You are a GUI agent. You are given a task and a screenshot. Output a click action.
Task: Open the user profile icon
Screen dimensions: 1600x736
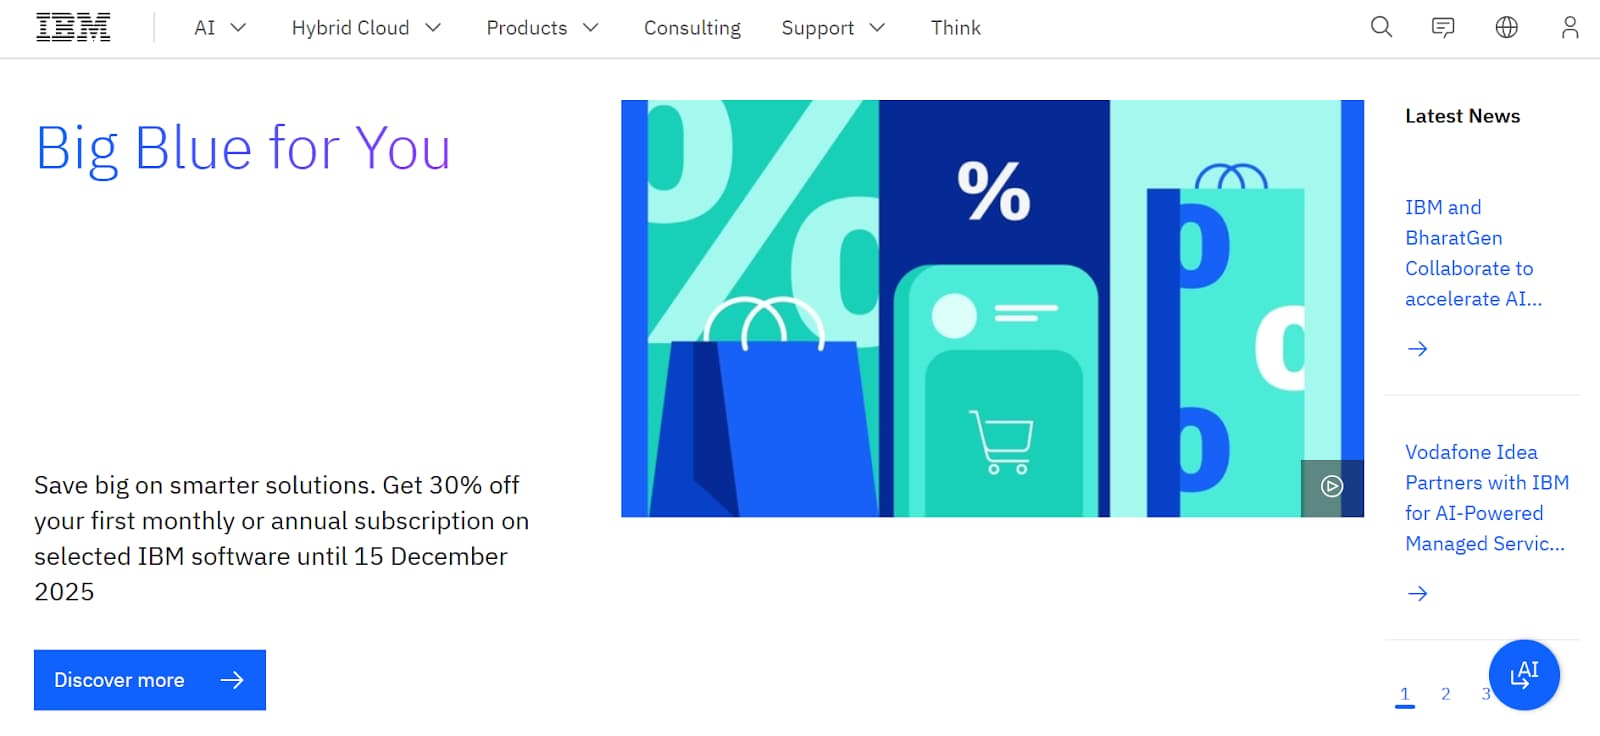(1568, 27)
